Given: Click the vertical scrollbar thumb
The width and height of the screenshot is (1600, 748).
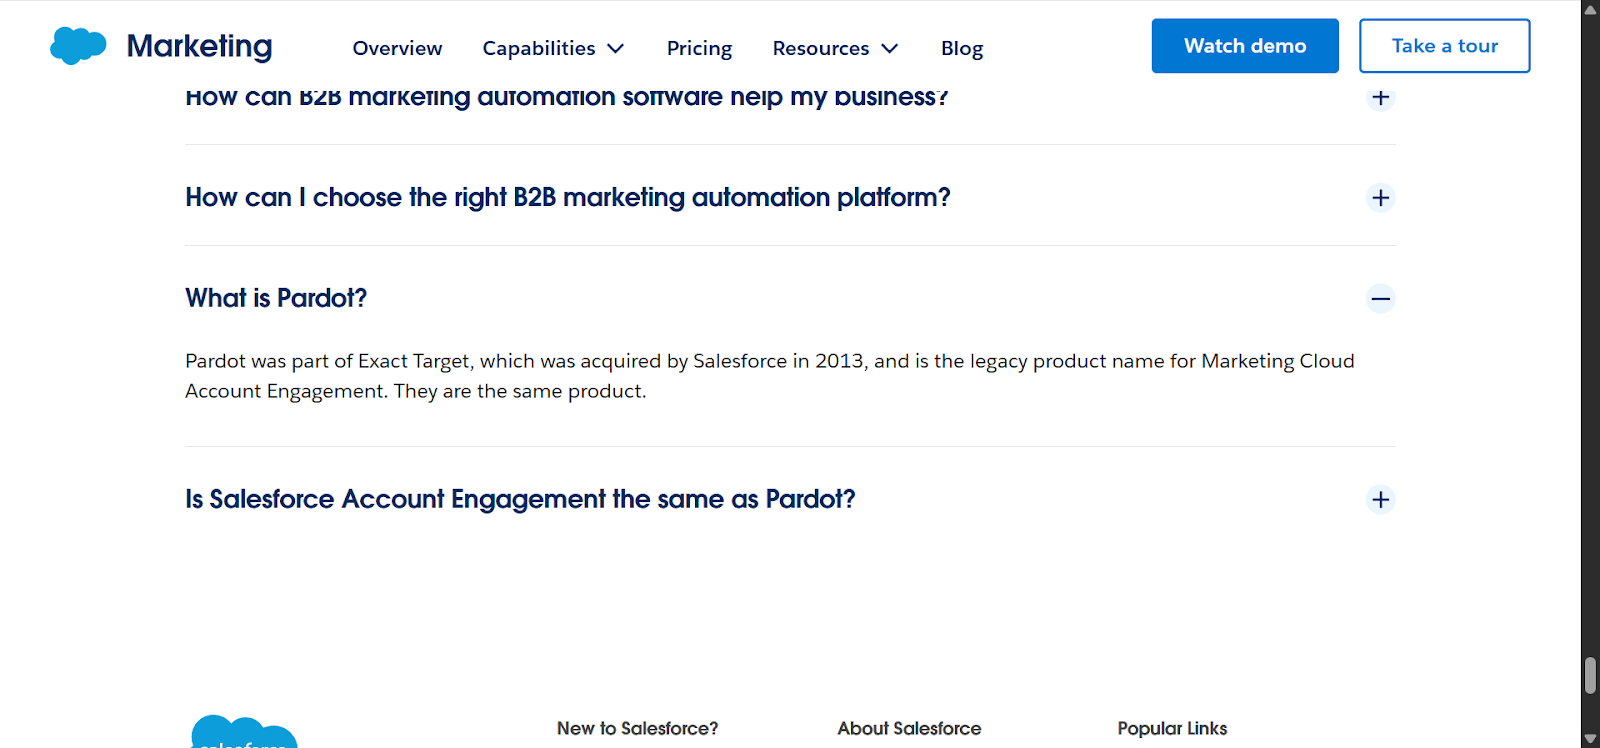Looking at the screenshot, I should 1590,675.
